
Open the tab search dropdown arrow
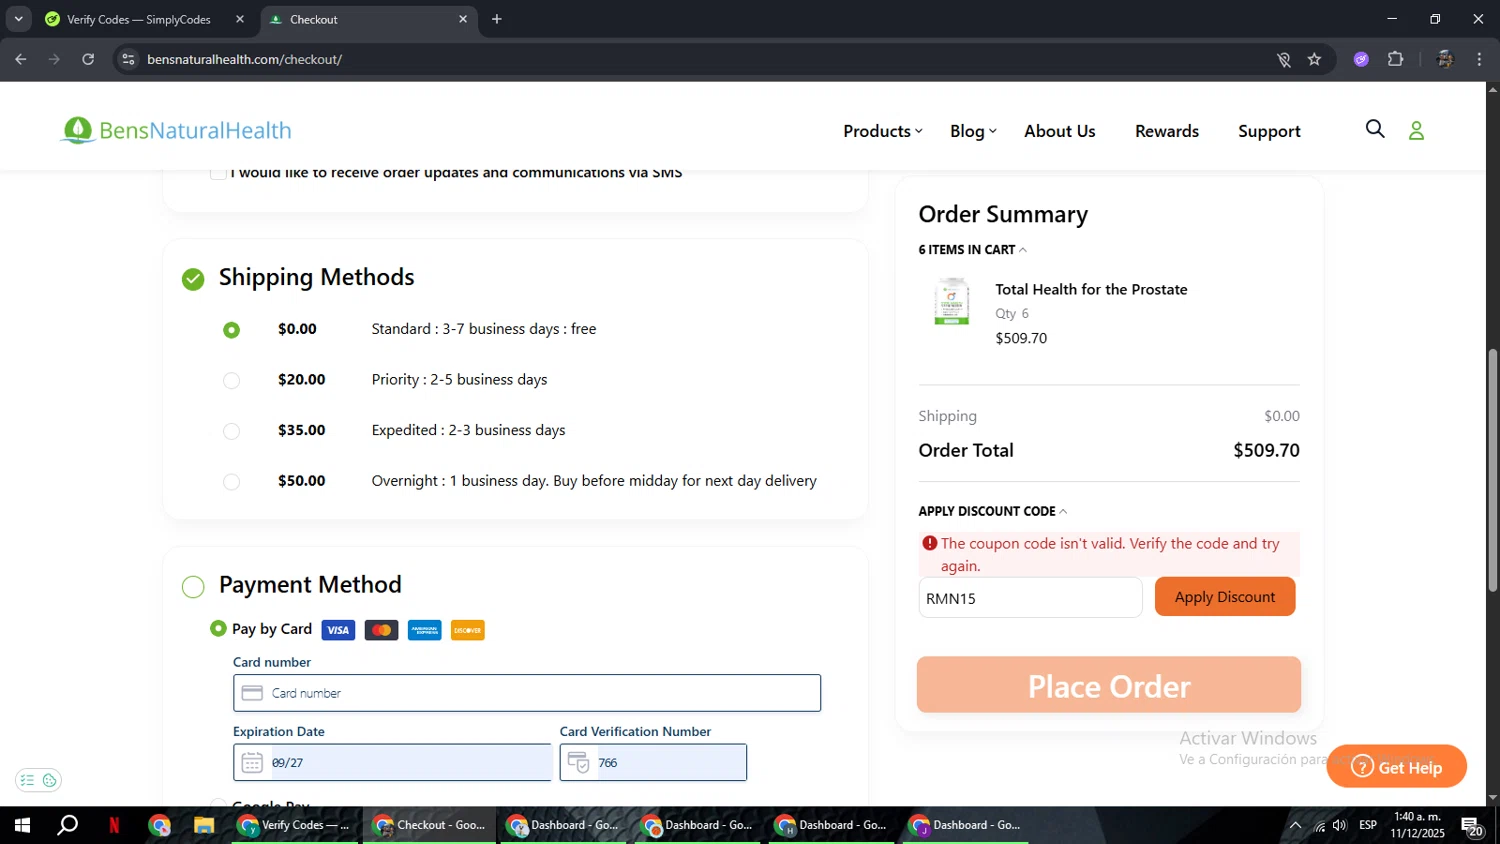coord(18,19)
